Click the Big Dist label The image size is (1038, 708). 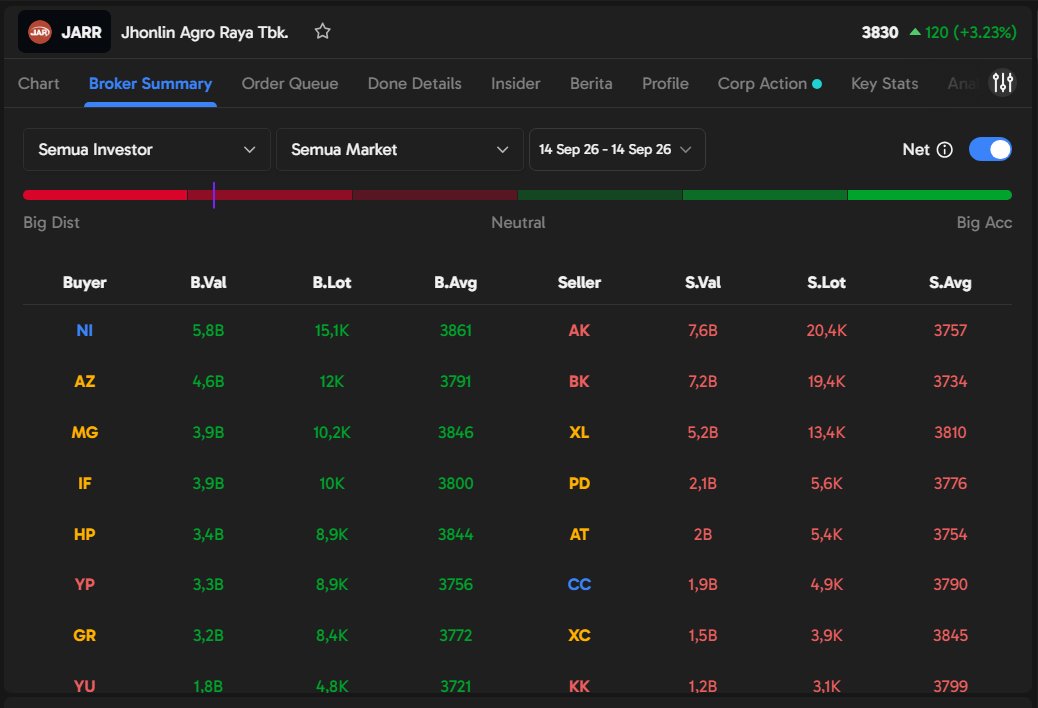(51, 222)
